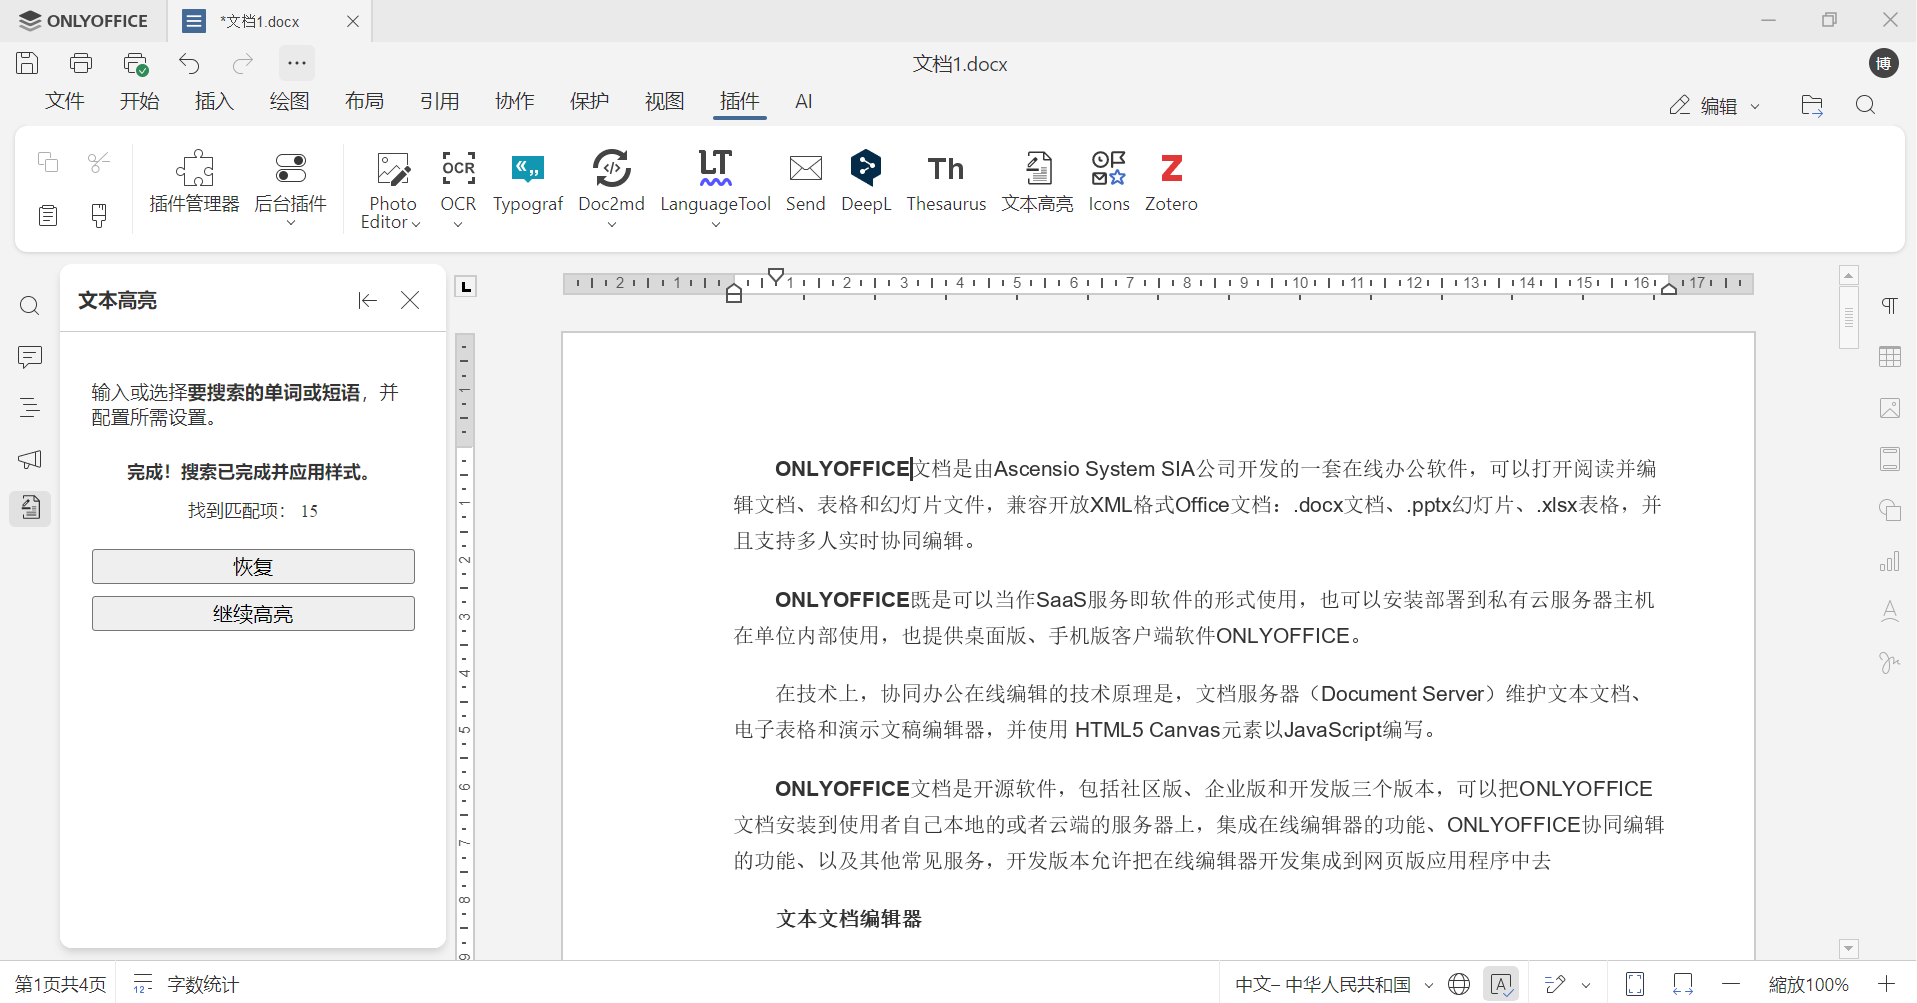This screenshot has height=1003, width=1917.
Task: Switch to the 插入 (Insert) tab
Action: [x=214, y=101]
